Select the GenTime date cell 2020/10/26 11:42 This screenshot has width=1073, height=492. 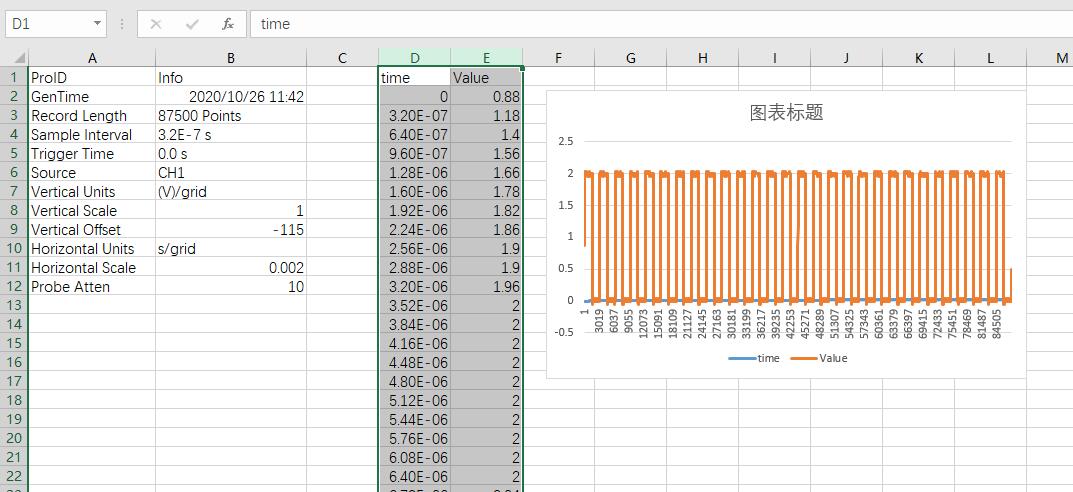point(230,97)
